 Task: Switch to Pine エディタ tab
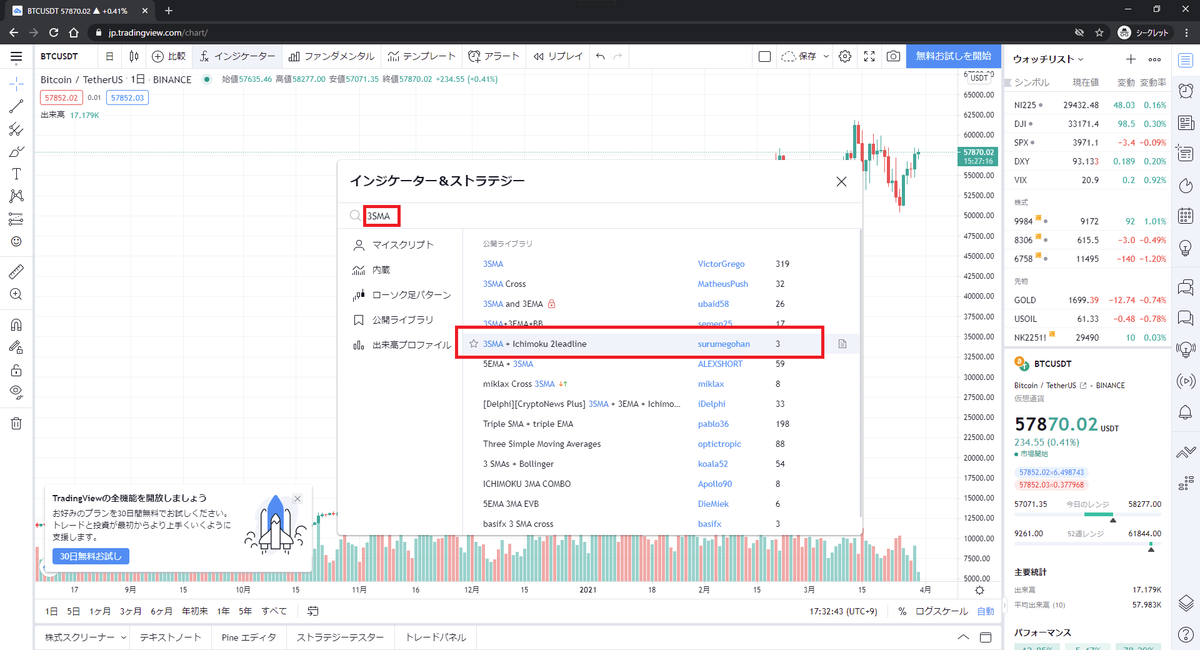(250, 637)
